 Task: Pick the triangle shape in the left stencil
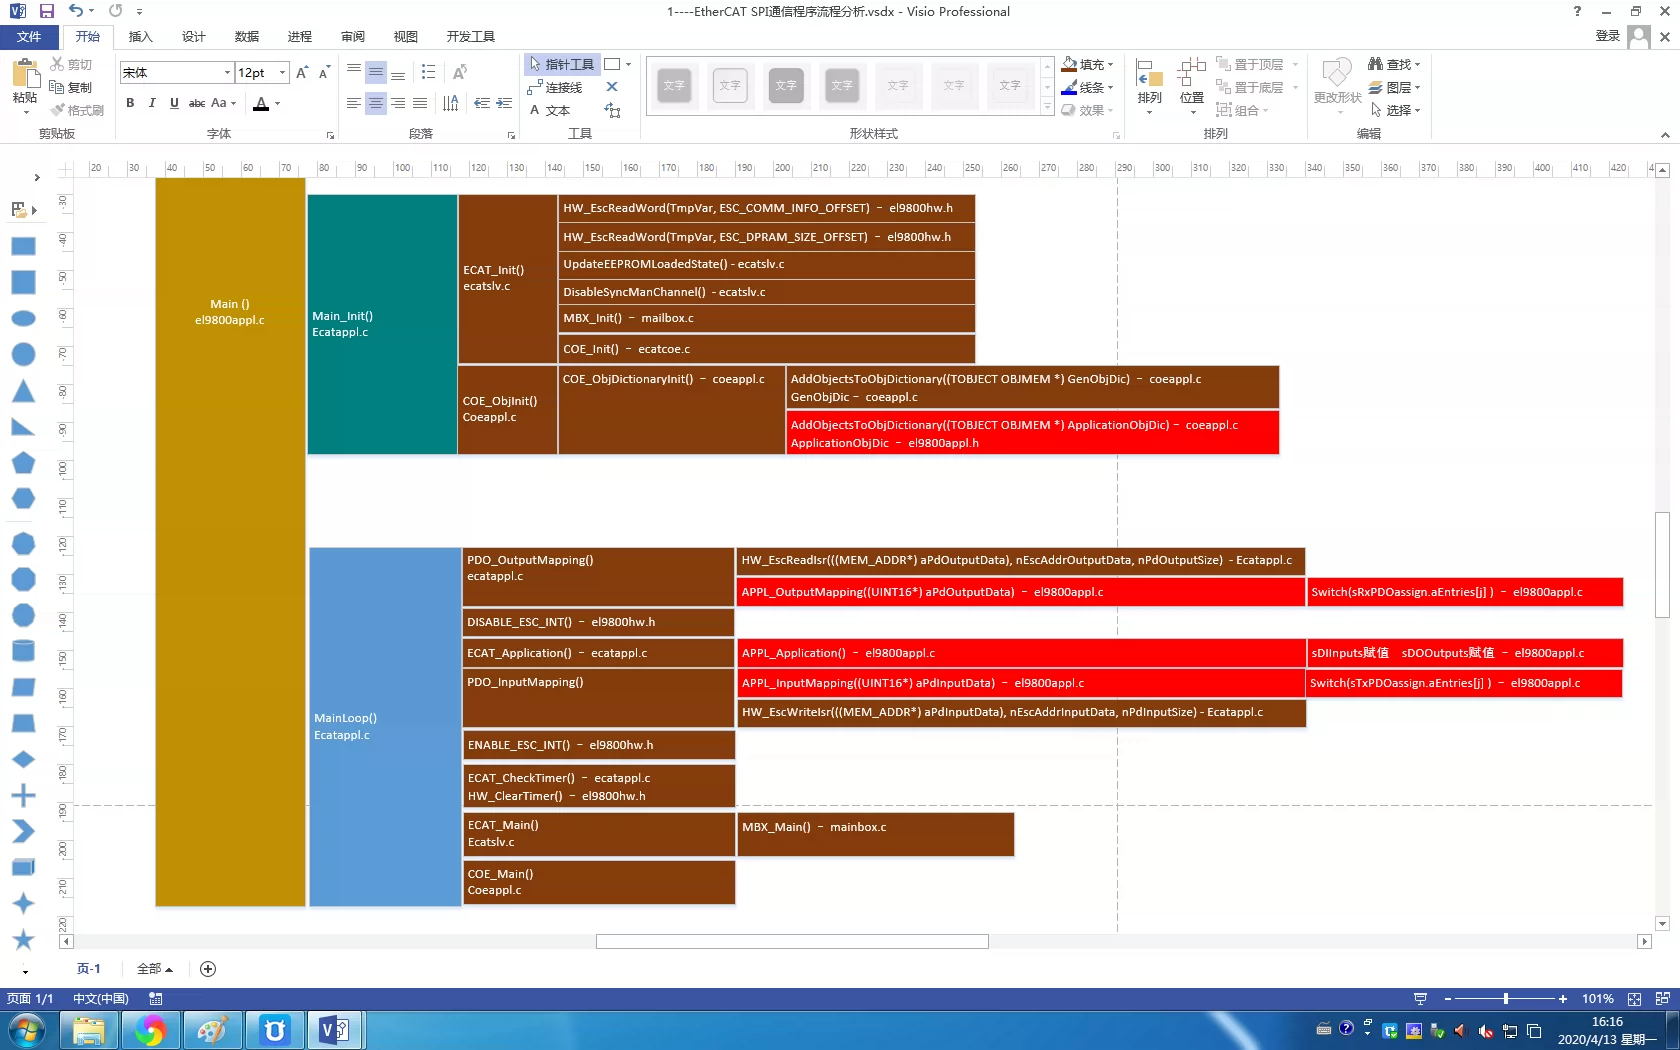pyautogui.click(x=23, y=391)
